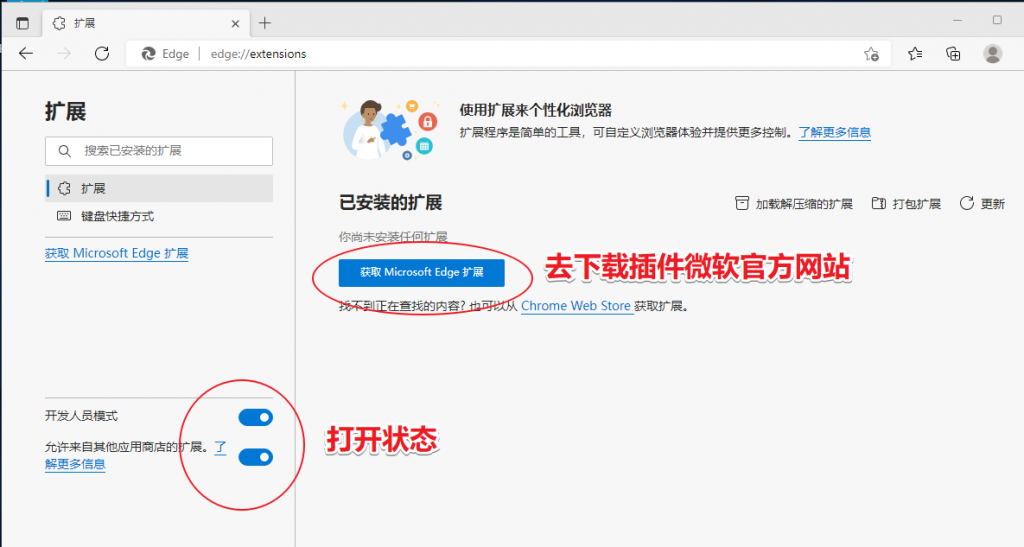Toggle 开发人员模式 switch

coord(255,417)
